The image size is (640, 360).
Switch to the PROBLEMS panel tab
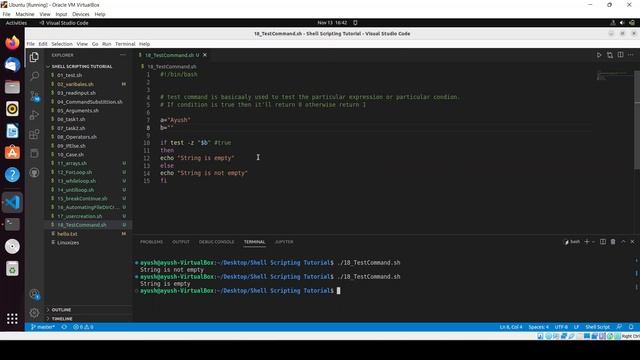(151, 242)
